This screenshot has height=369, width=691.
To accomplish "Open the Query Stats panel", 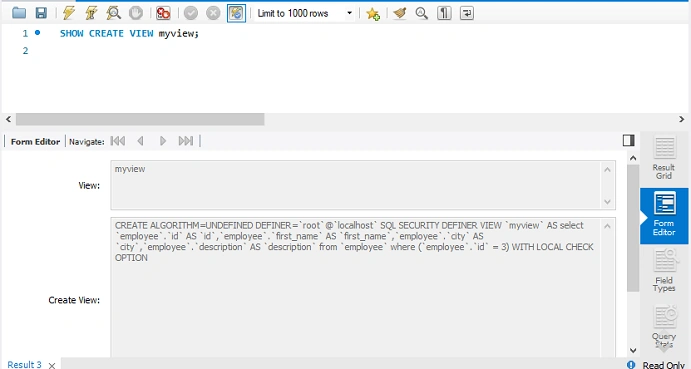I will 664,326.
